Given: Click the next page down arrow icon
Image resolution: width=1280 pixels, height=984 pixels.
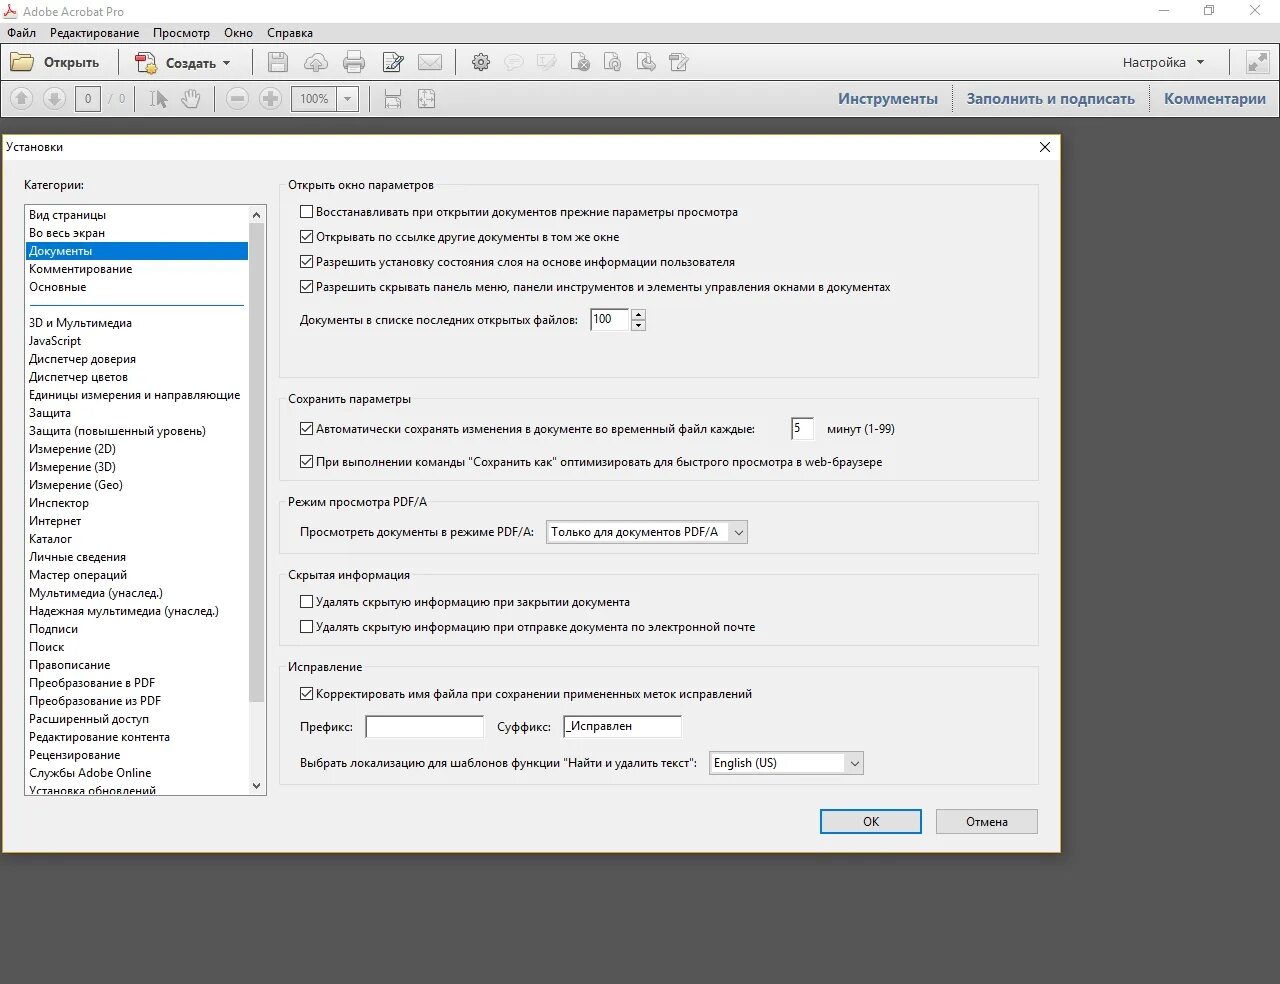Looking at the screenshot, I should point(55,99).
